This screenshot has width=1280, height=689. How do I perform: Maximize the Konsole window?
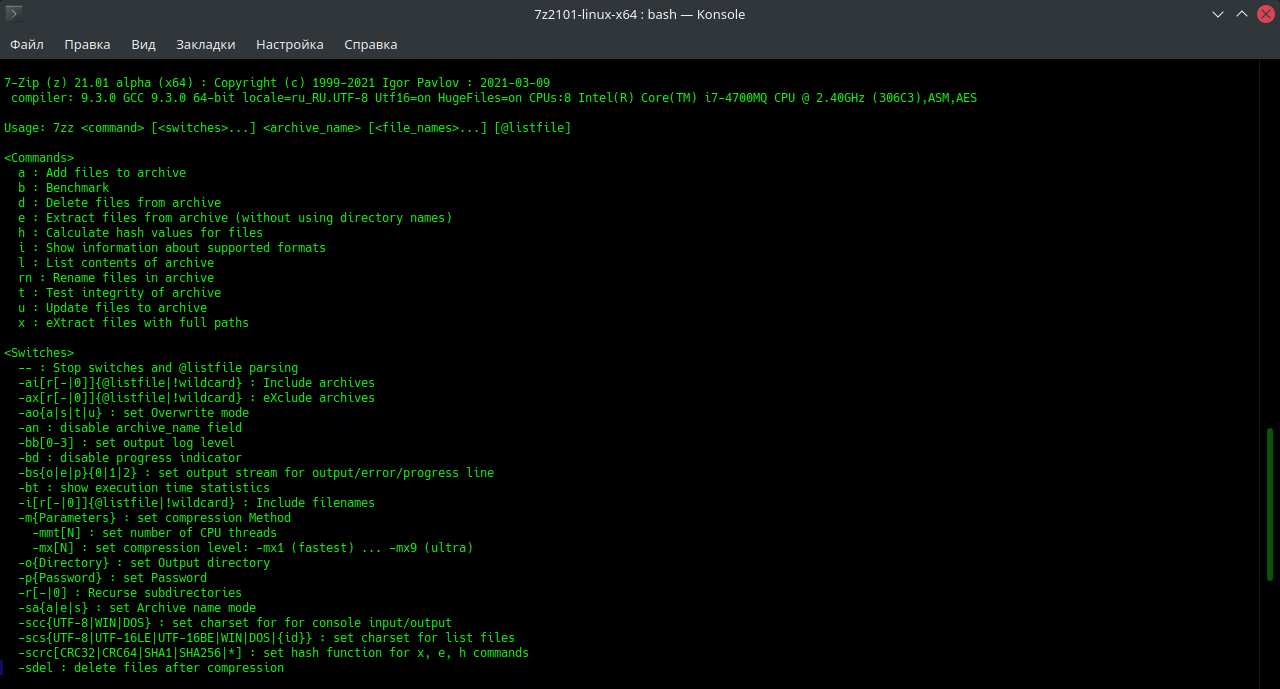tap(1241, 14)
